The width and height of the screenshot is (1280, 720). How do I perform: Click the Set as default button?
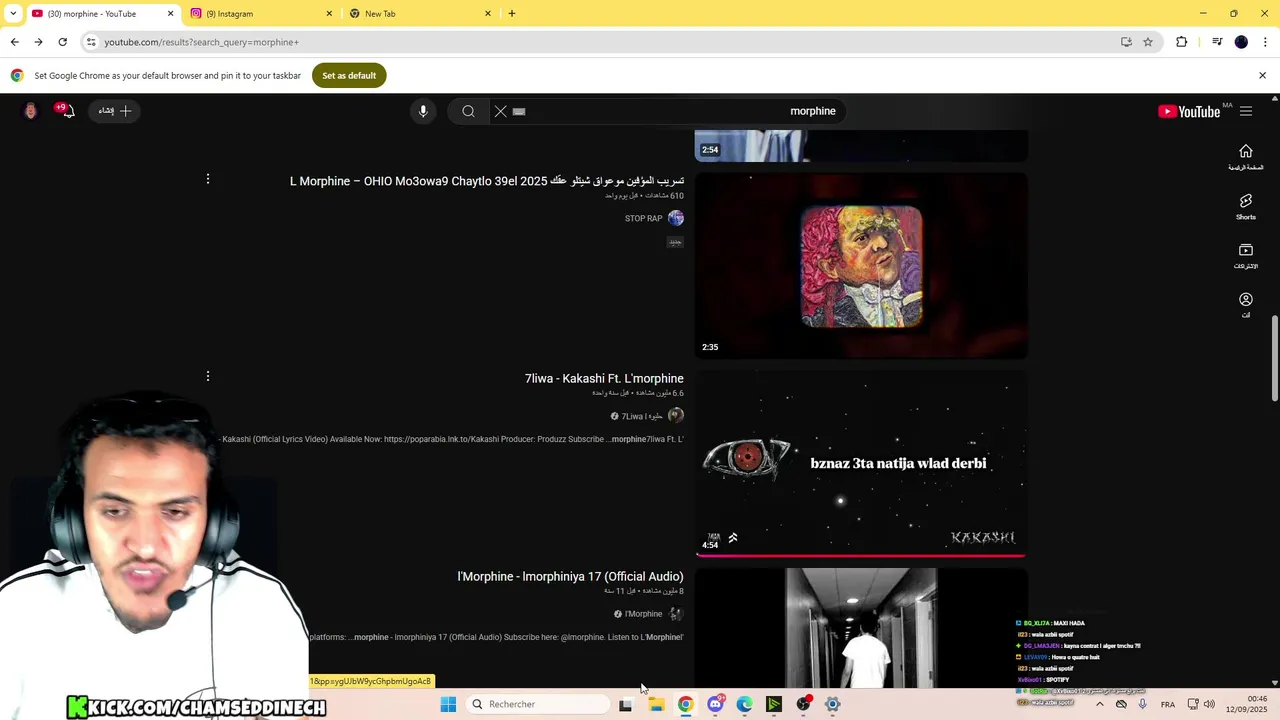(x=349, y=75)
